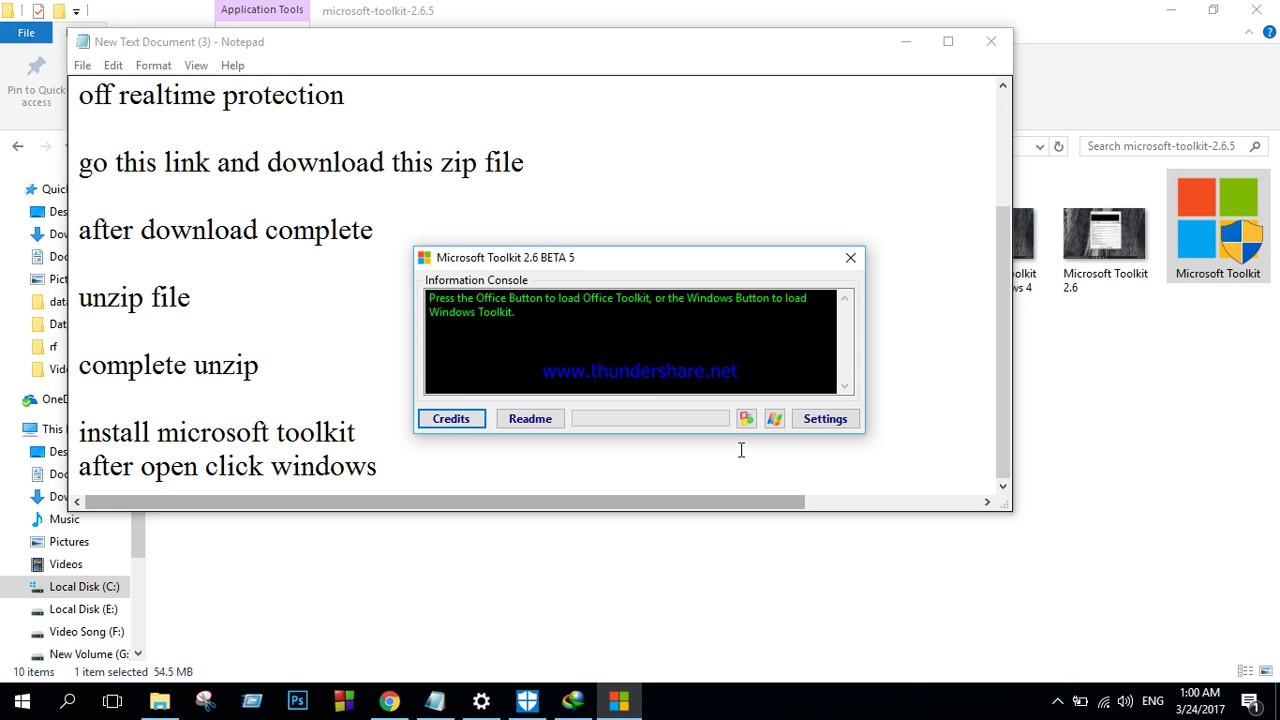Open the blue File tab in Explorer
This screenshot has width=1280, height=720.
(26, 33)
